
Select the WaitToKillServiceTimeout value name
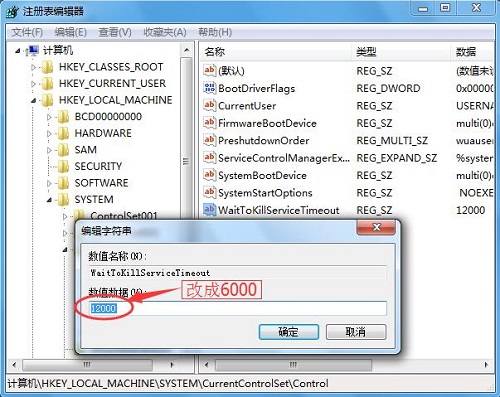pyautogui.click(x=279, y=210)
